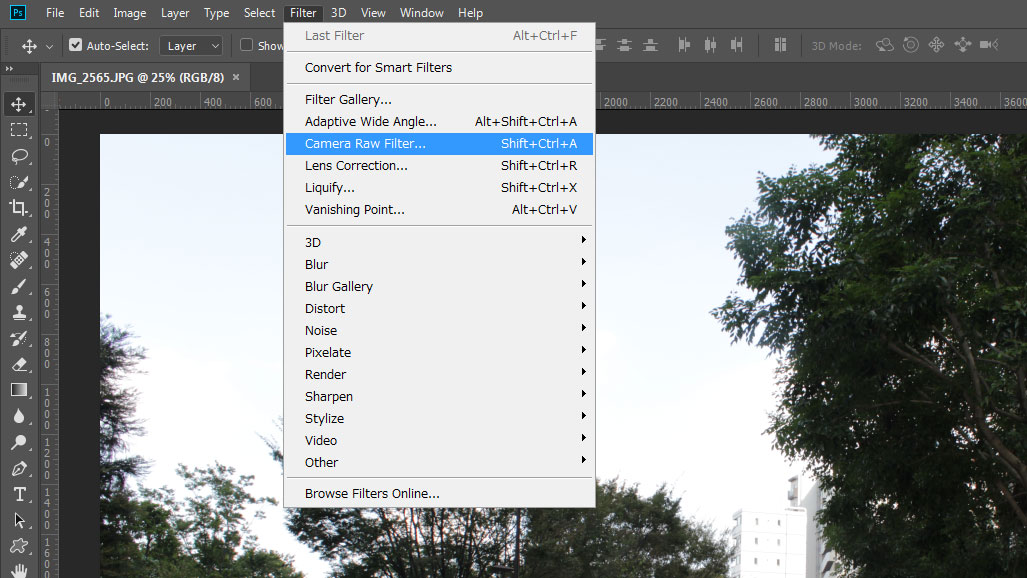The width and height of the screenshot is (1027, 578).
Task: Open the Window menu
Action: coord(421,12)
